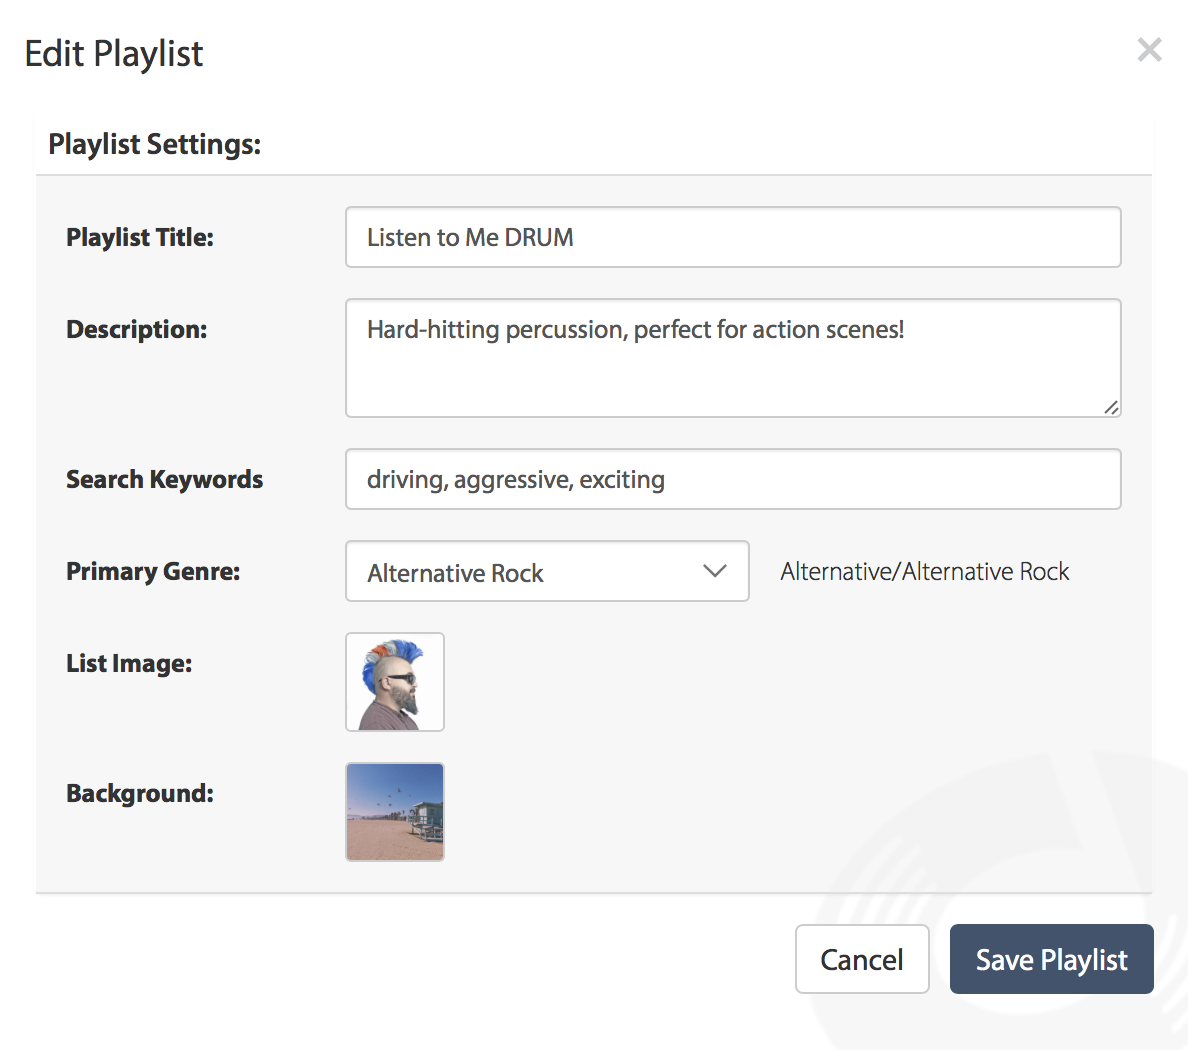The height and width of the screenshot is (1050, 1188).
Task: Click the Background label
Action: [139, 793]
